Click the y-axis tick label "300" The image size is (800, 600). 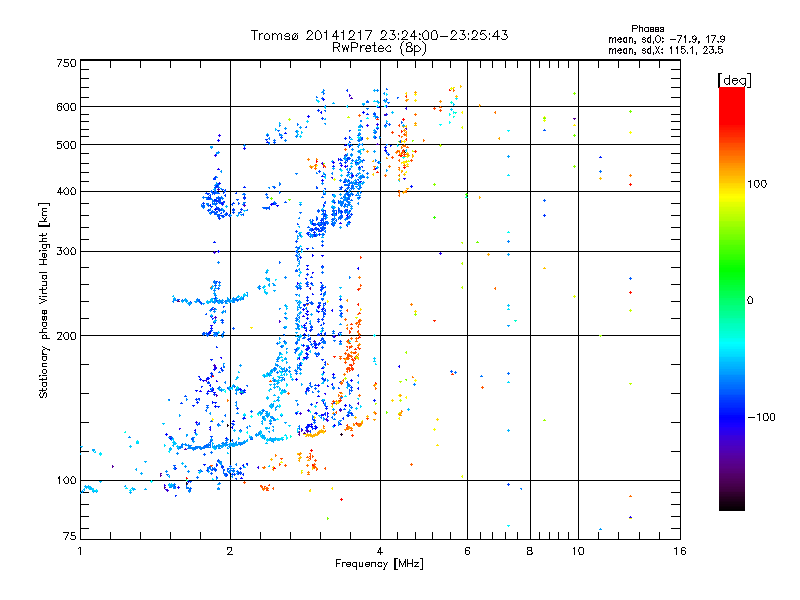click(x=67, y=251)
